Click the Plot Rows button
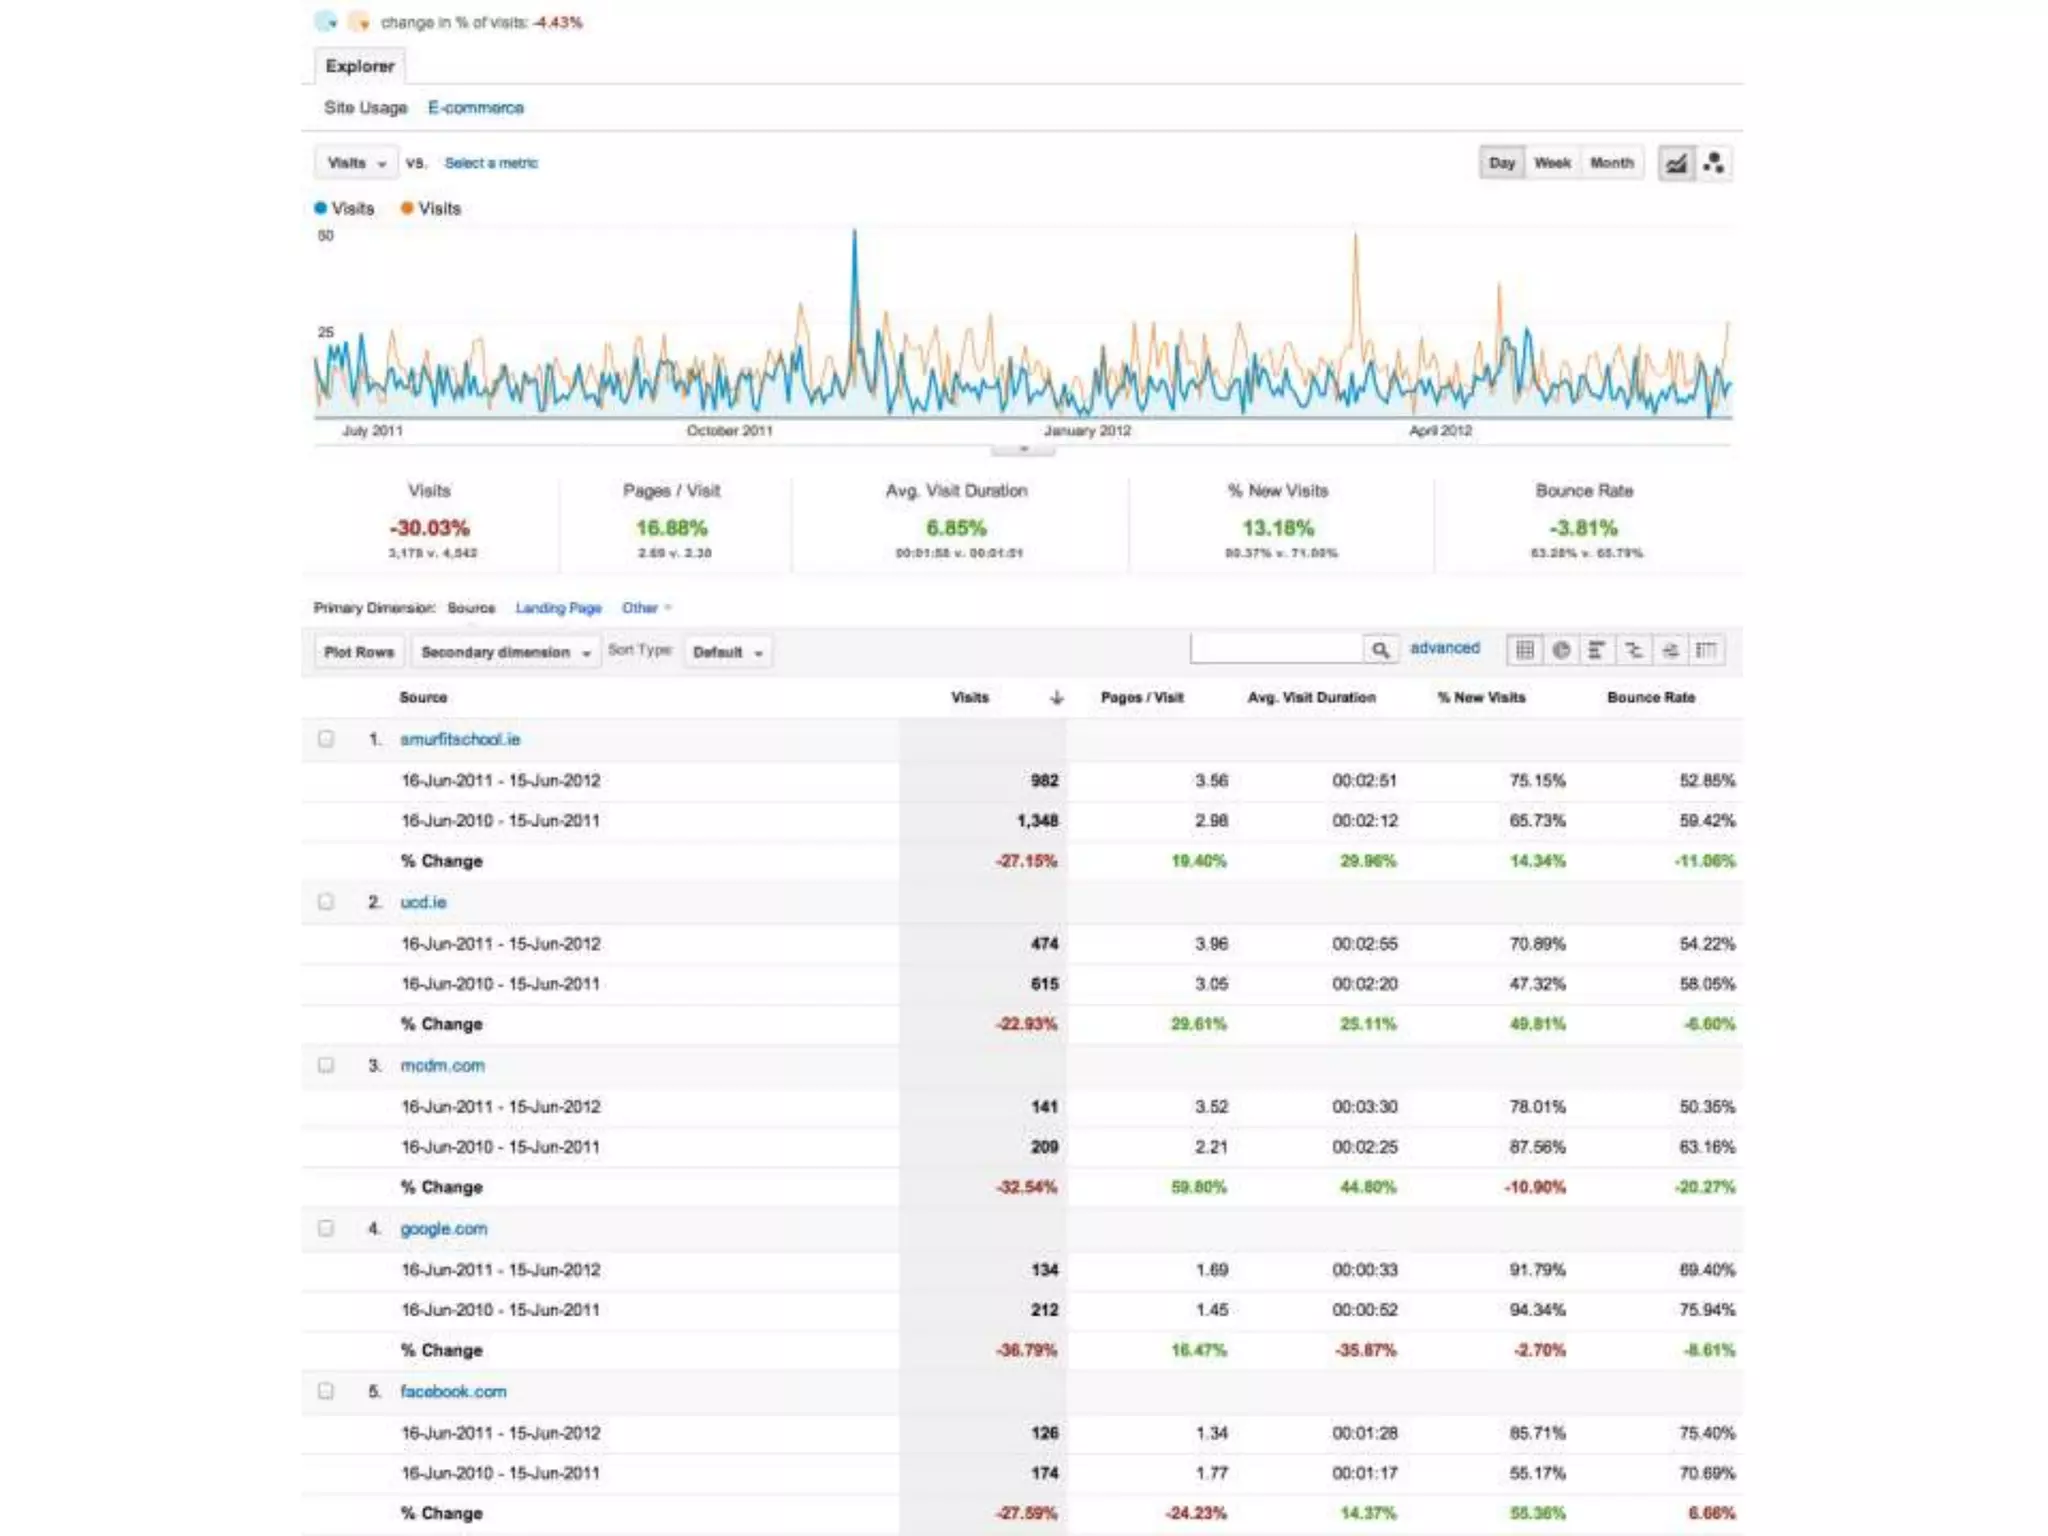Screen dimensions: 2048x1536 359,652
